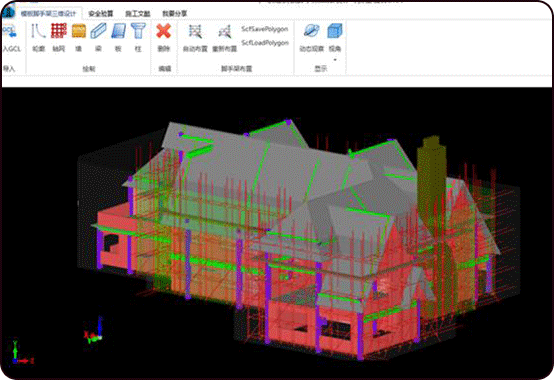Open the 施工文档 ribbon tab
Screen dimensions: 554x380
137,13
